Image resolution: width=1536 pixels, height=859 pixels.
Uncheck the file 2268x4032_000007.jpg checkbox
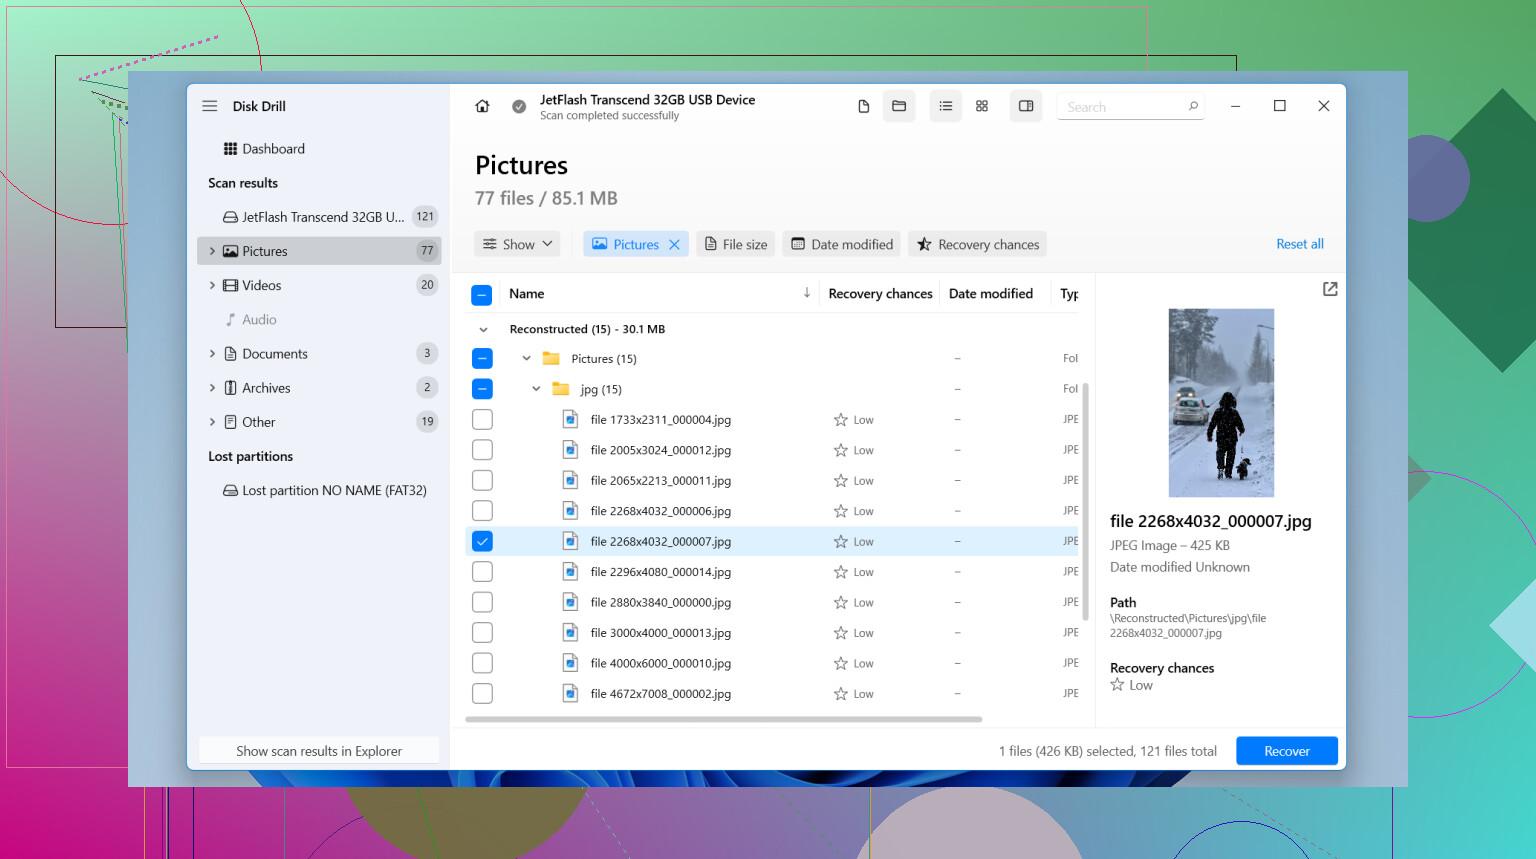482,541
